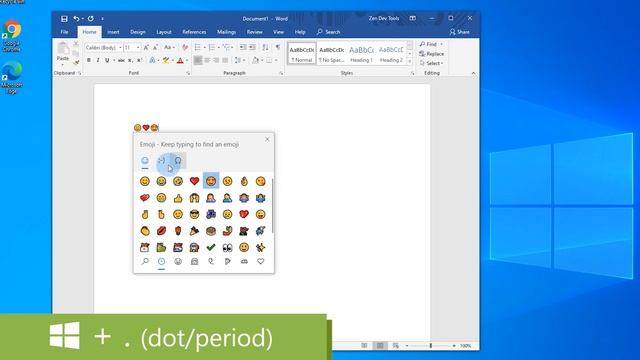This screenshot has width=640, height=360.
Task: Switch to the Design tab
Action: coord(138,32)
